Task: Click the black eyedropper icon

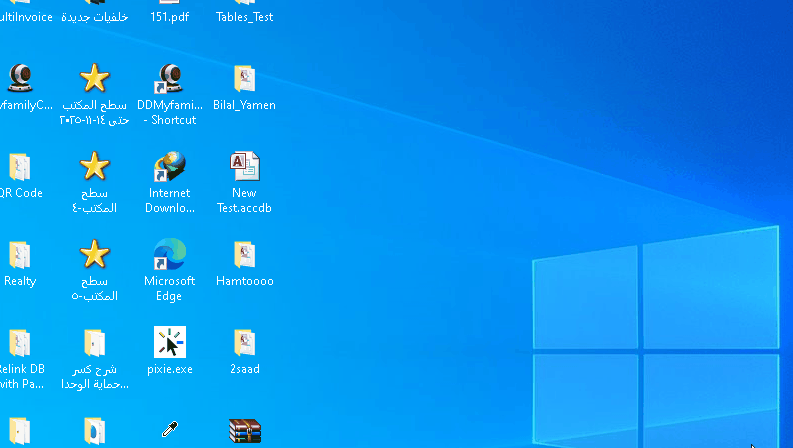Action: coord(169,431)
